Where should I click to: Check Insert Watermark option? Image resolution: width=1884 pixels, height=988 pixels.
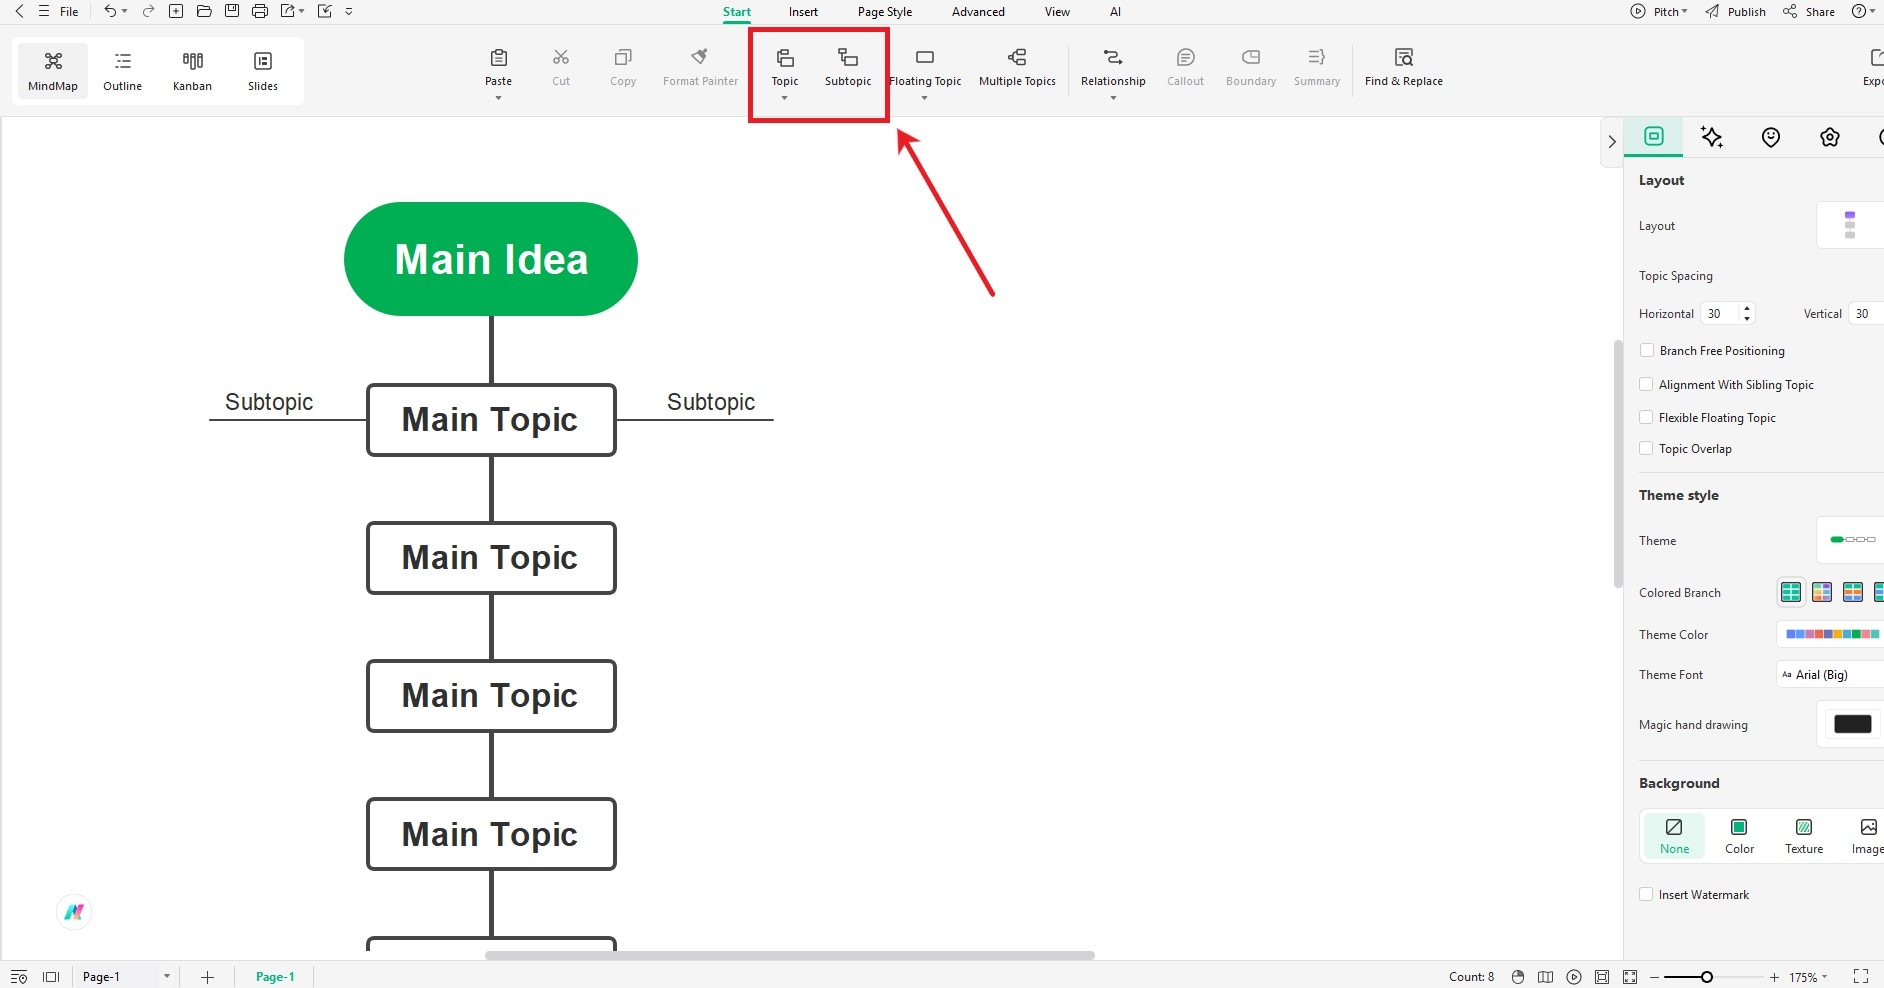(1646, 894)
